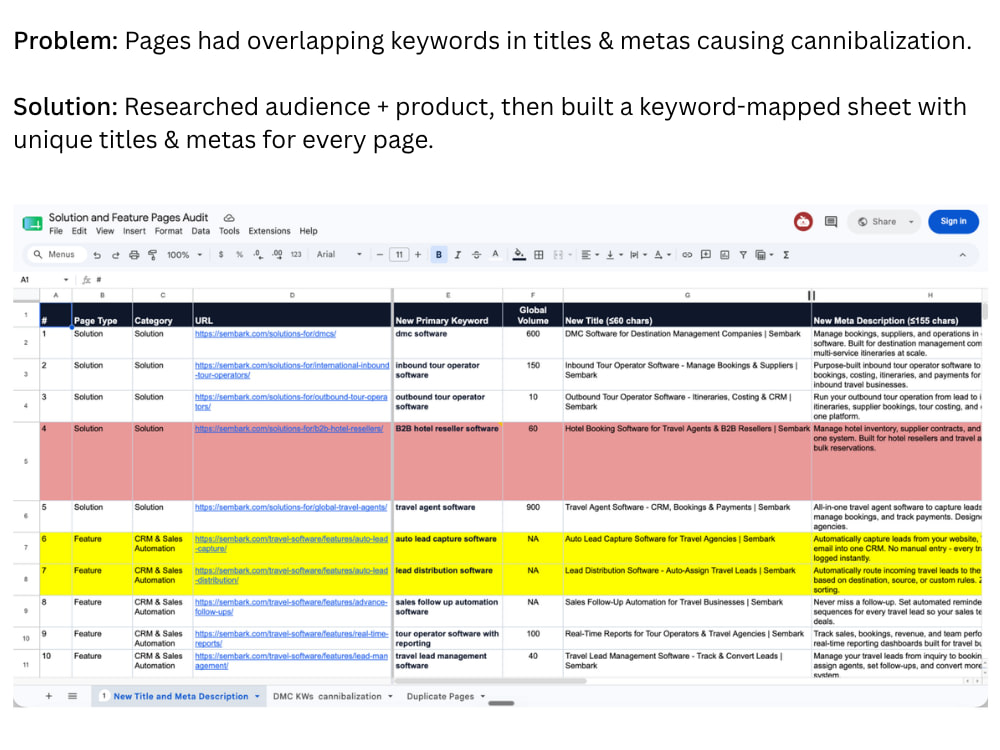Open the solutions-for/dmcs URL link

tap(265, 334)
